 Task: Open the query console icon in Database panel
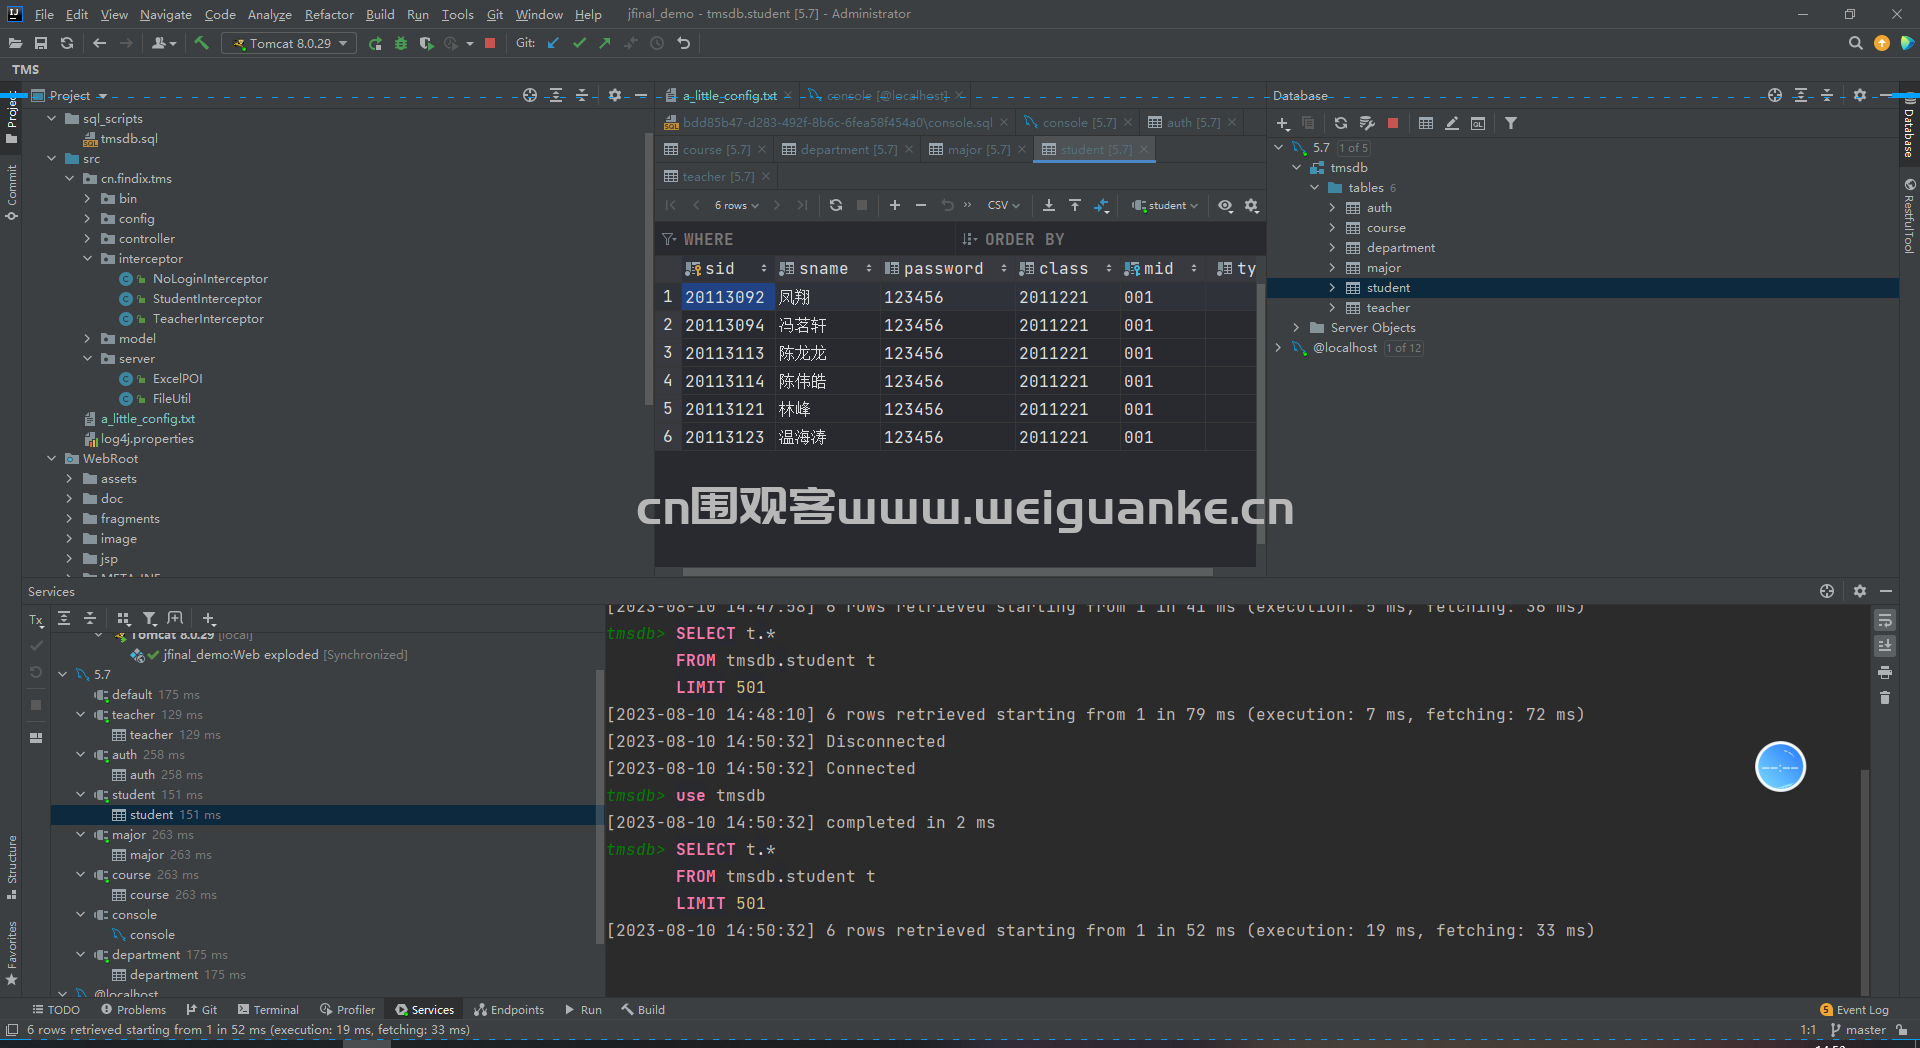point(1478,123)
